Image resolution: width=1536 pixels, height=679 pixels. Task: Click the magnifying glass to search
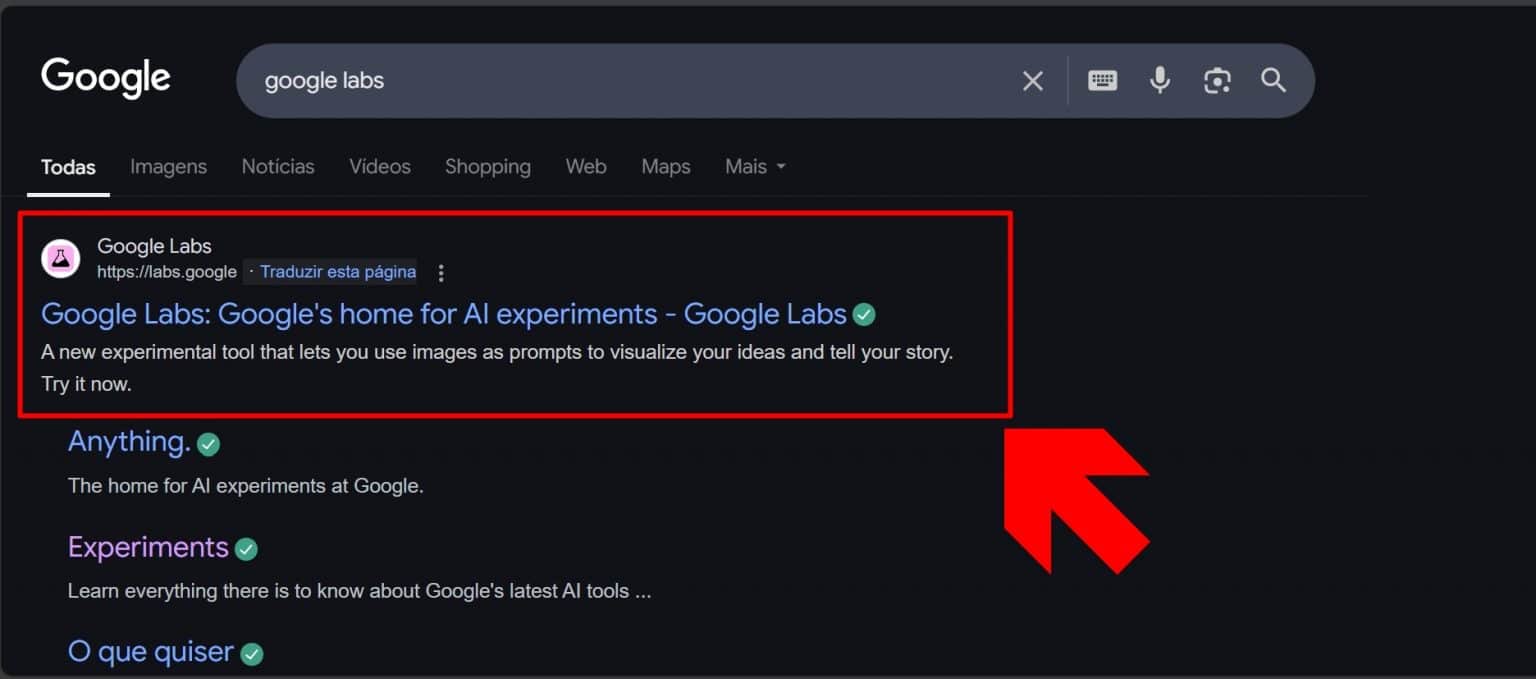tap(1272, 80)
